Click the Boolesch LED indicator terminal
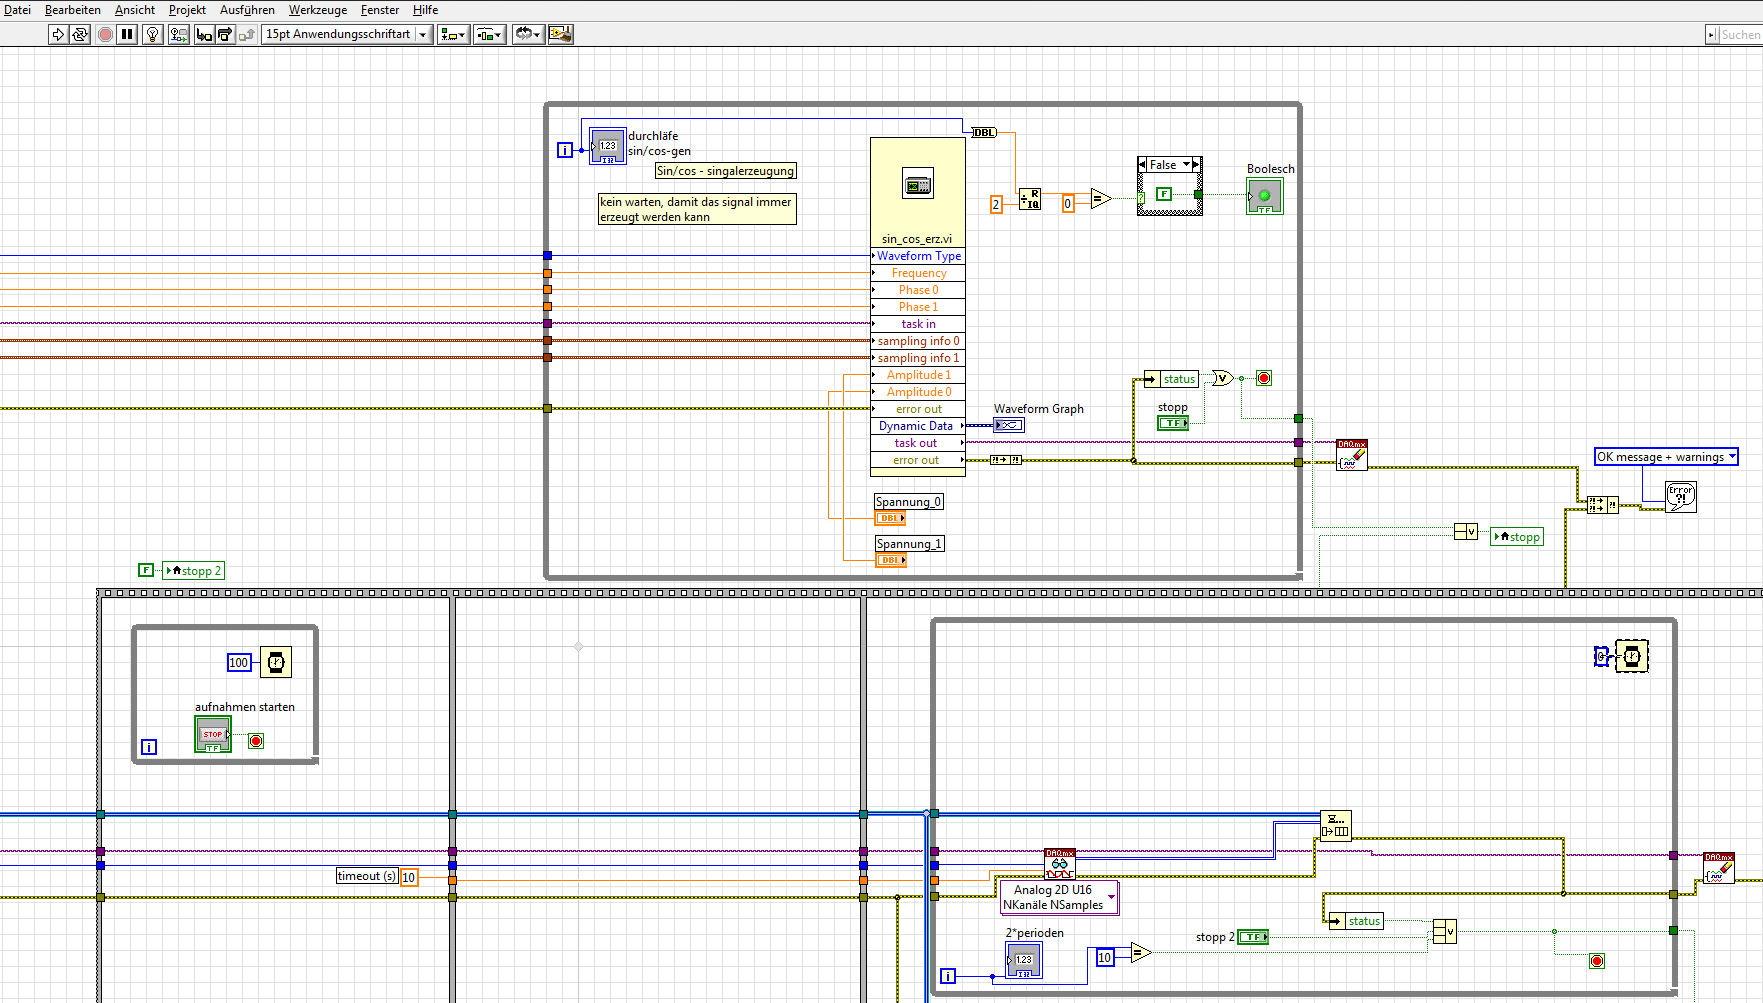 [1264, 197]
